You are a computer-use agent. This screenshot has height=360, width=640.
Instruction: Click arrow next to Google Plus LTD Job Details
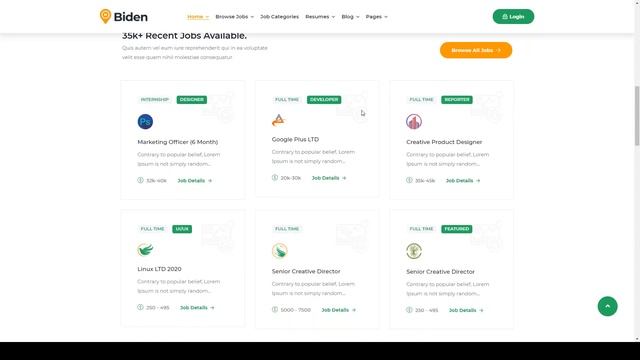point(344,178)
